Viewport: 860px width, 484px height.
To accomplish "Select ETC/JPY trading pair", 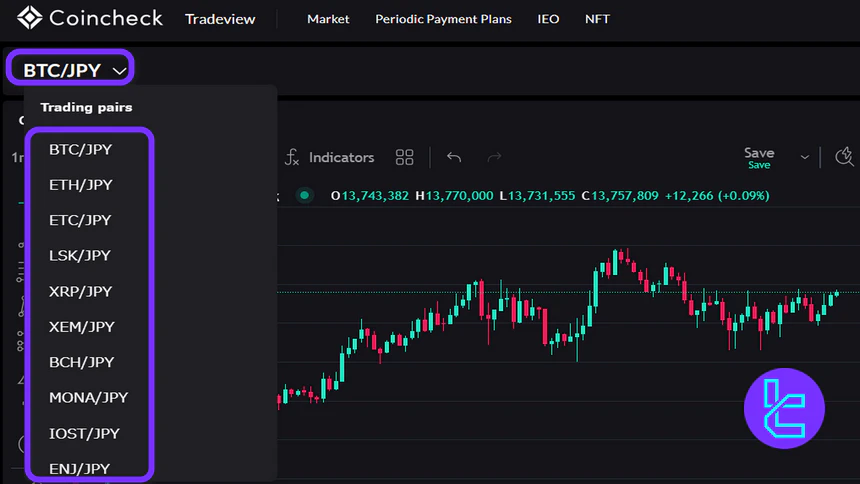I will (x=80, y=220).
